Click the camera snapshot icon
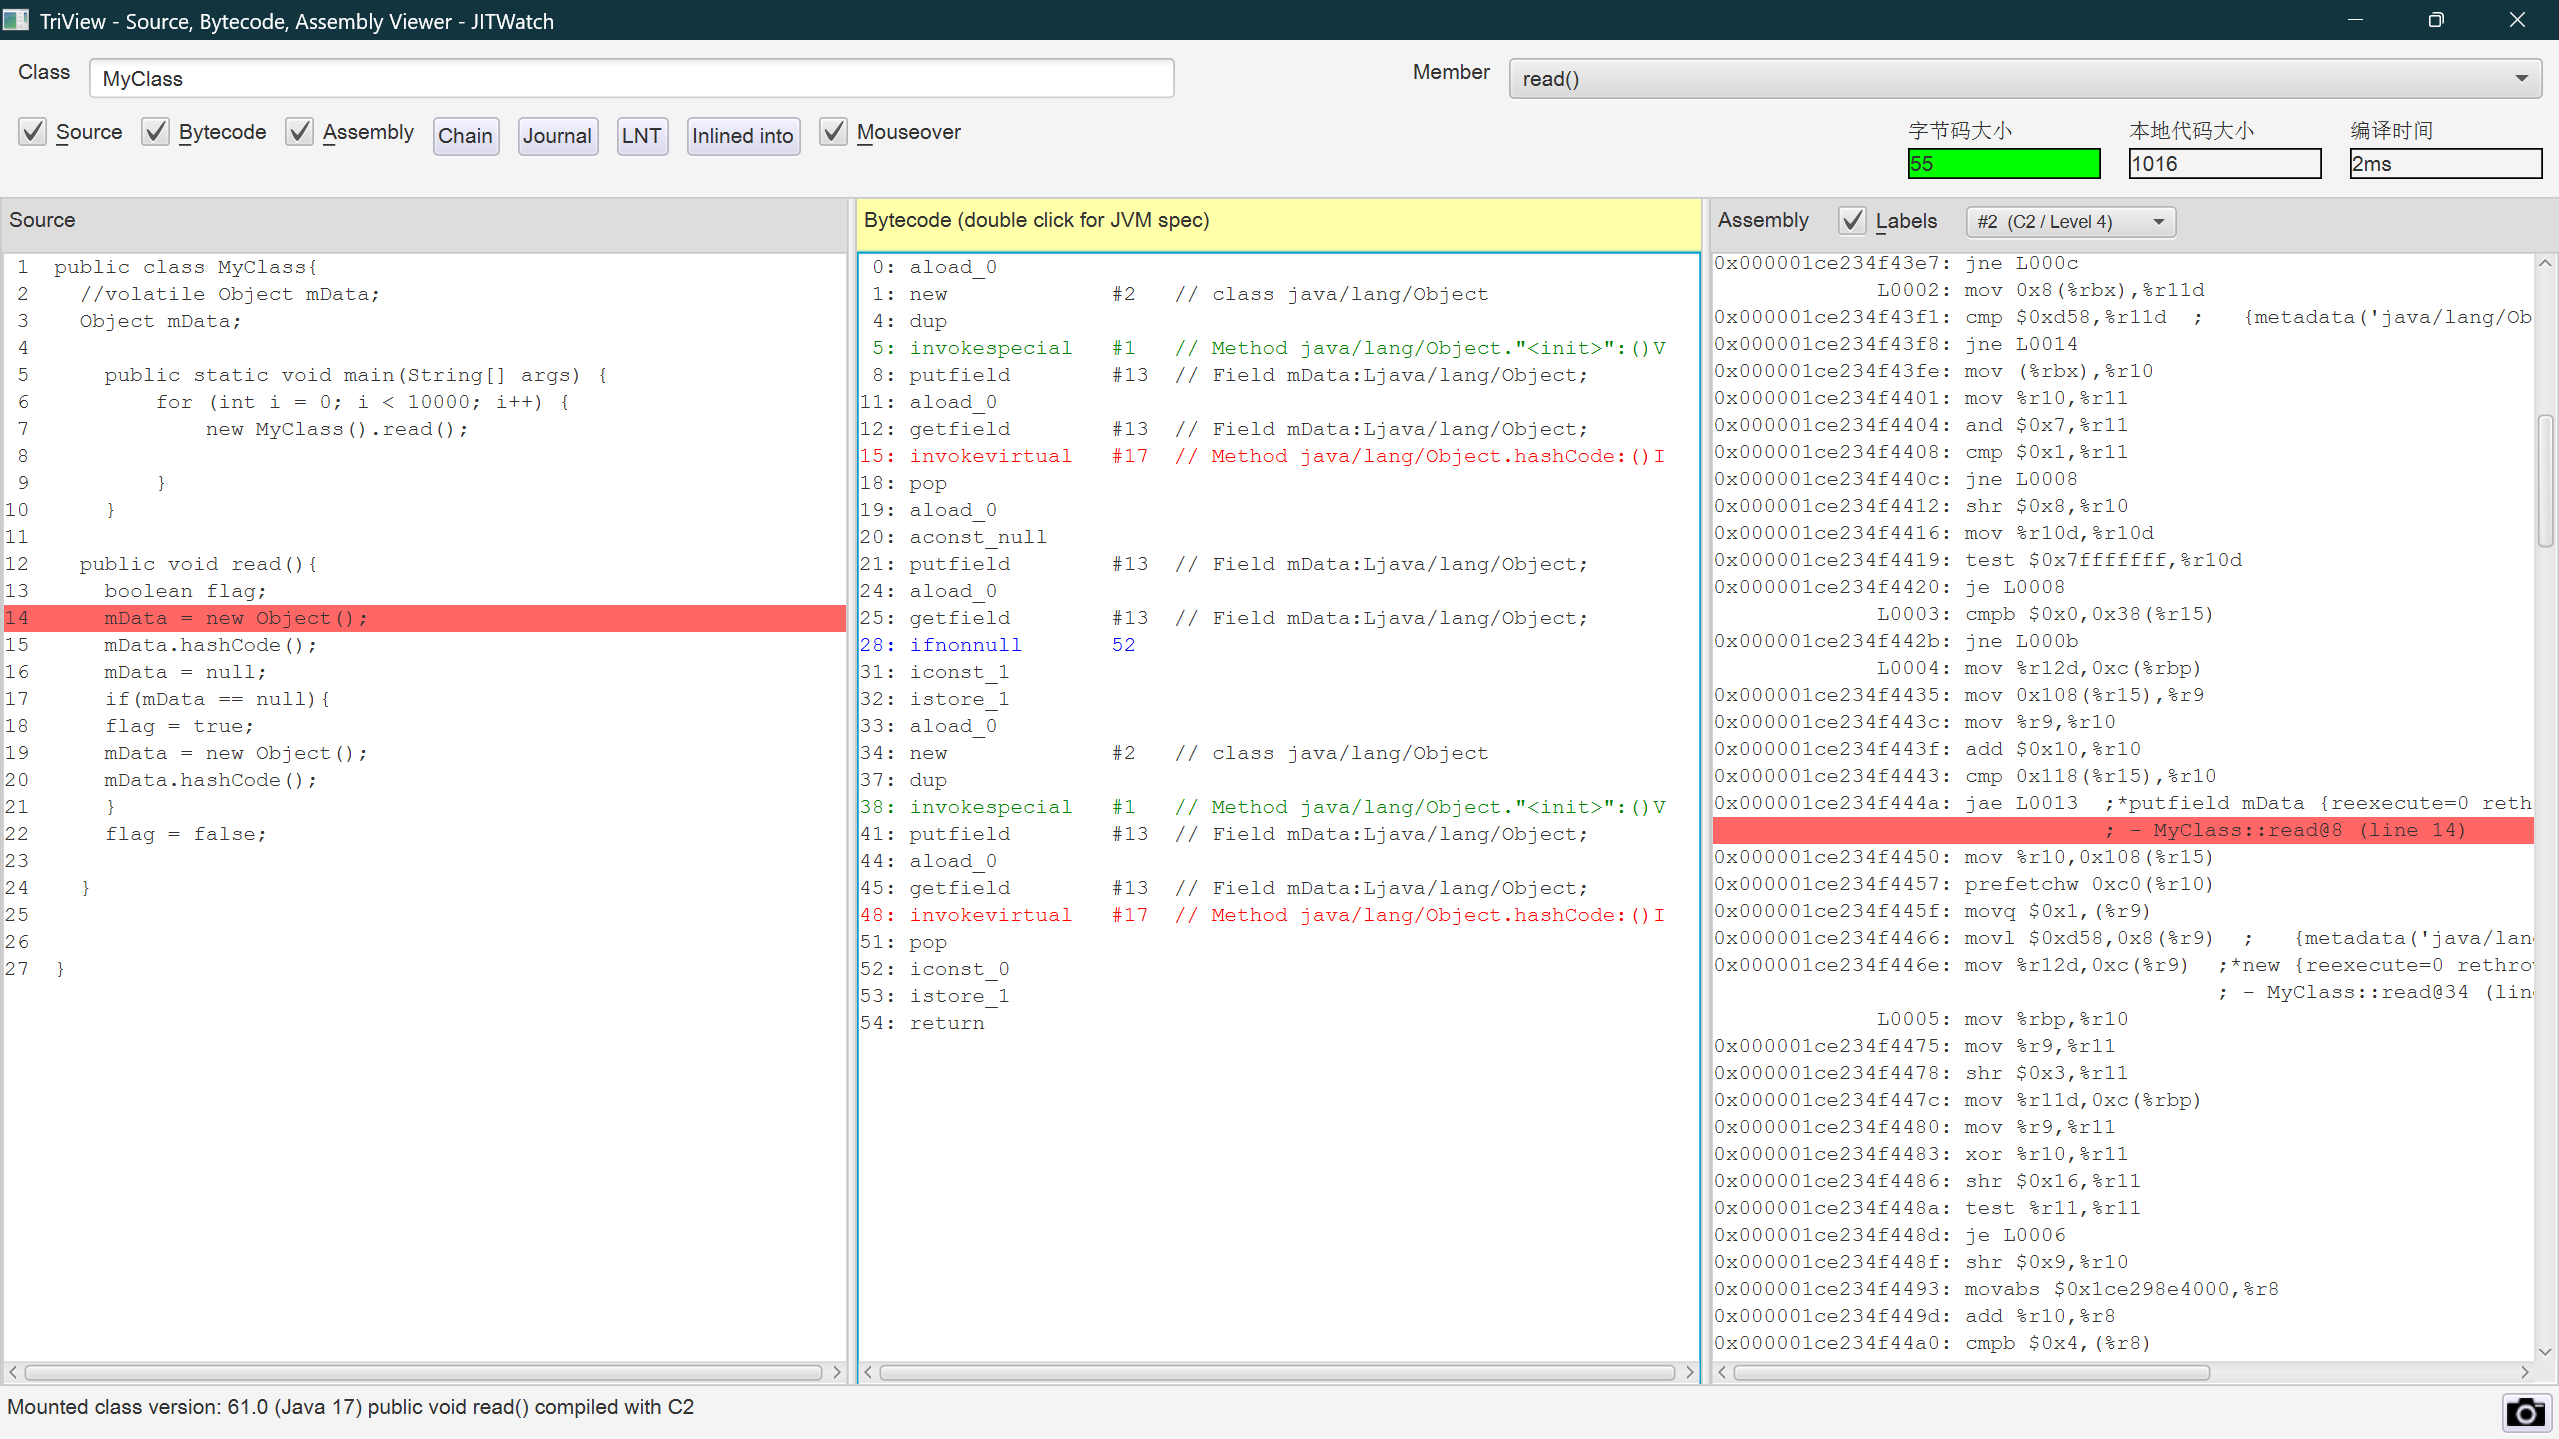 tap(2525, 1412)
